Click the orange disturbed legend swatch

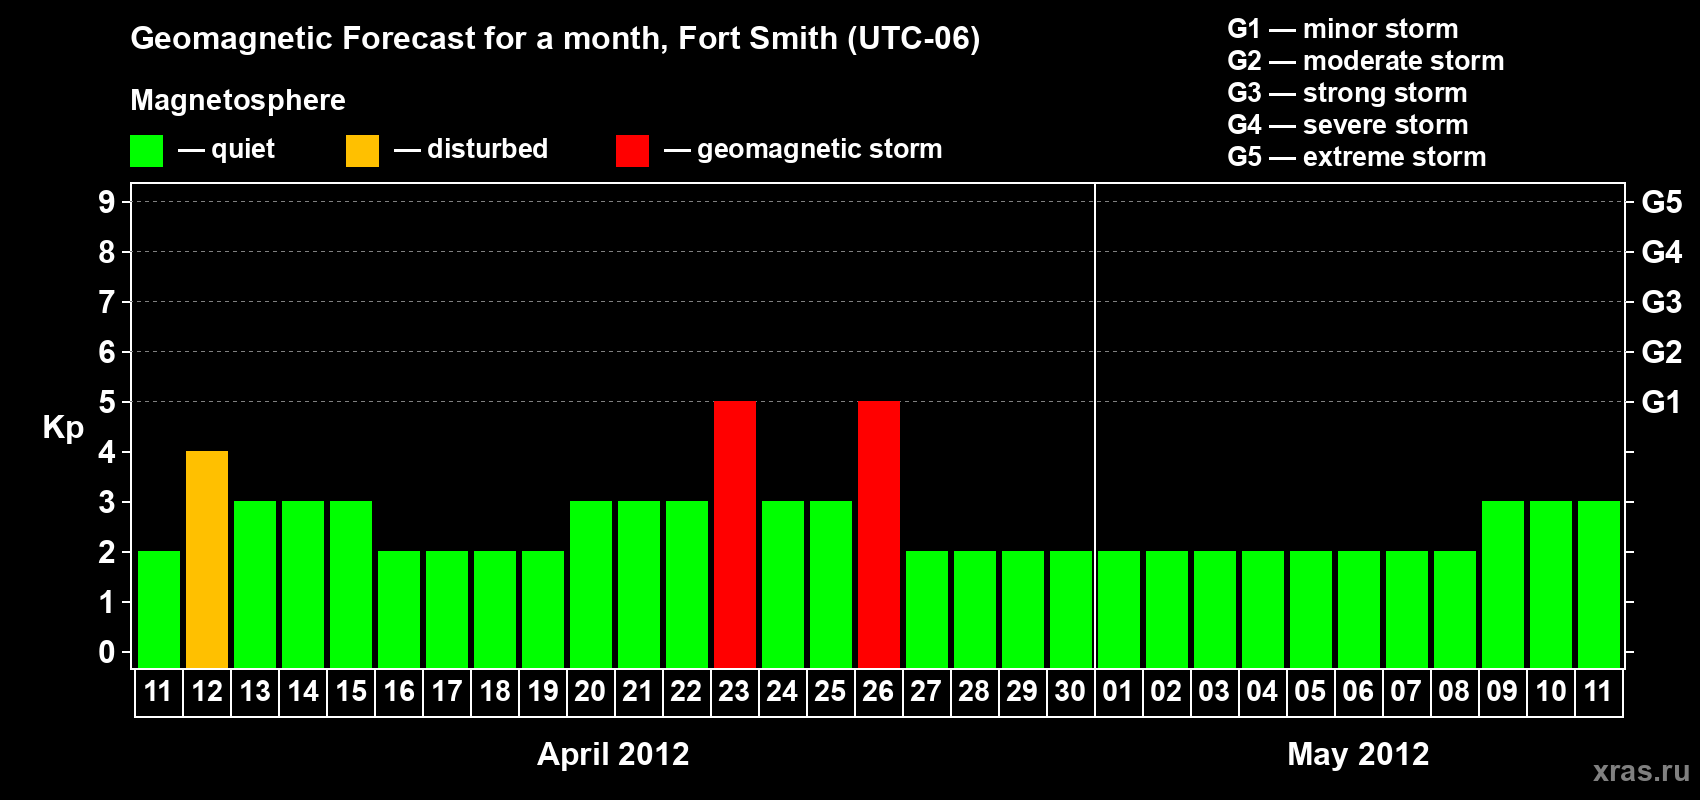362,151
